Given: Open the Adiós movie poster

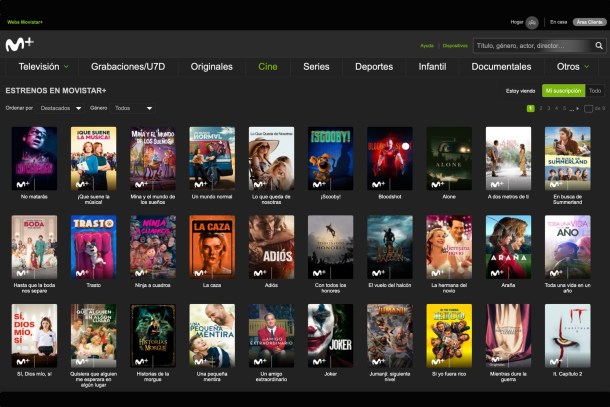Looking at the screenshot, I should [271, 247].
